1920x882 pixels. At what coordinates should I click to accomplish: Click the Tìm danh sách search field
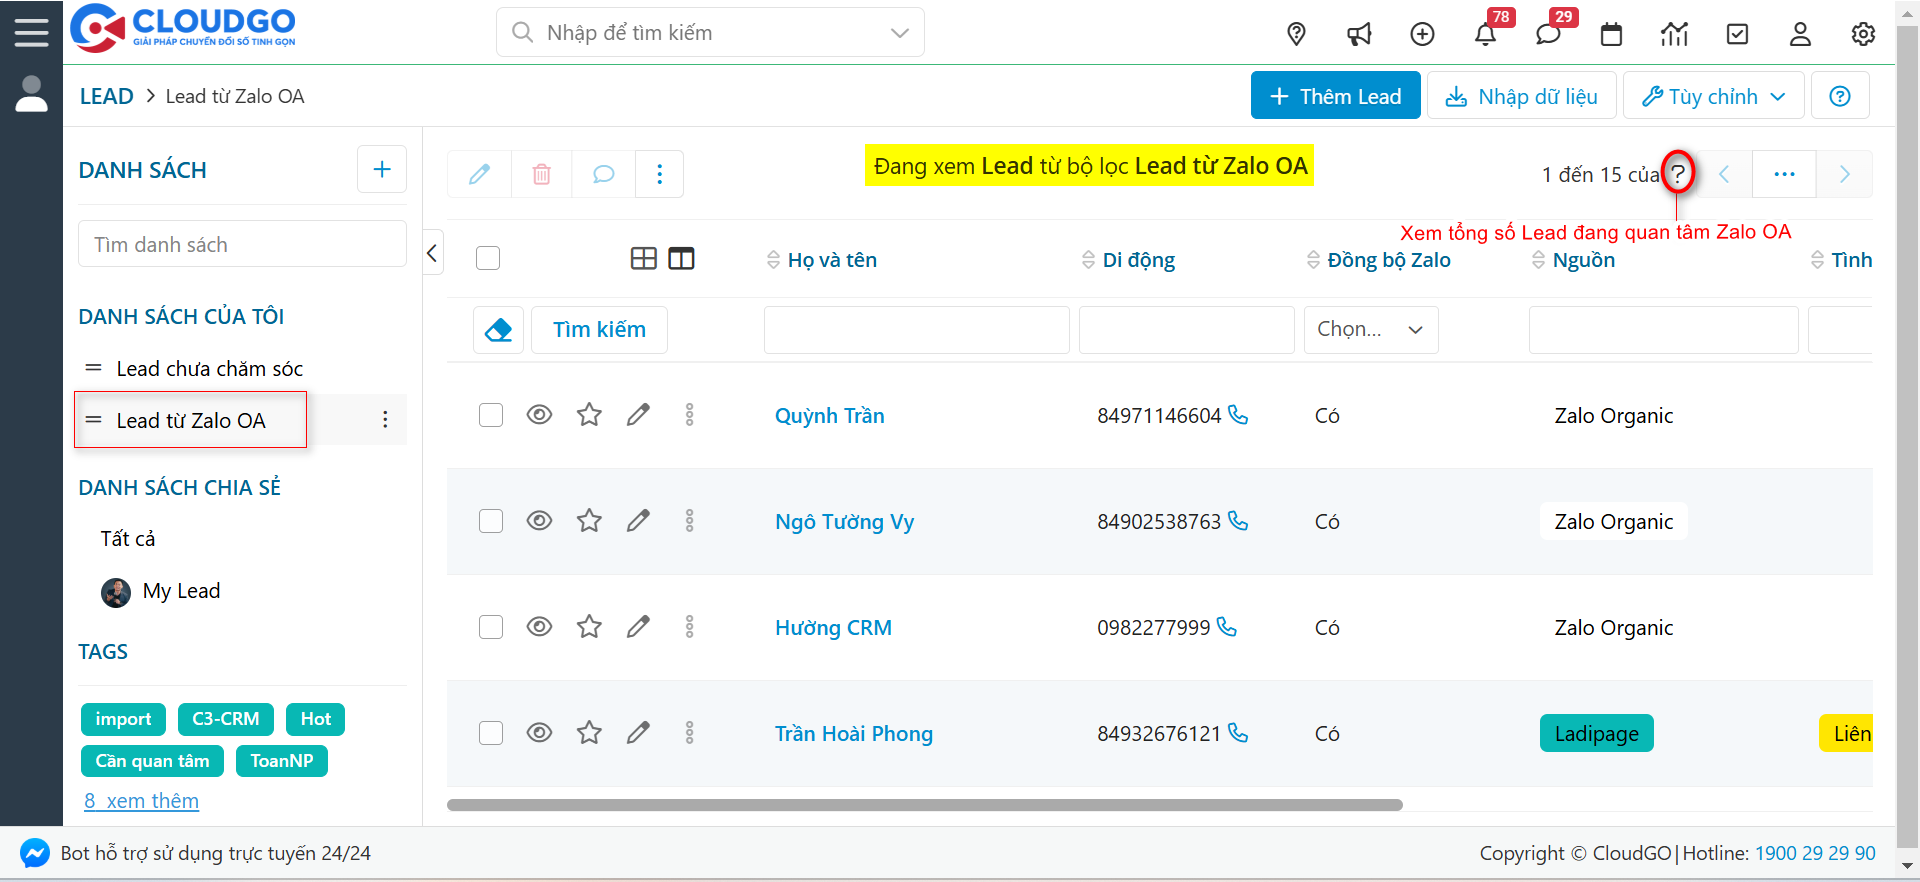pyautogui.click(x=242, y=245)
